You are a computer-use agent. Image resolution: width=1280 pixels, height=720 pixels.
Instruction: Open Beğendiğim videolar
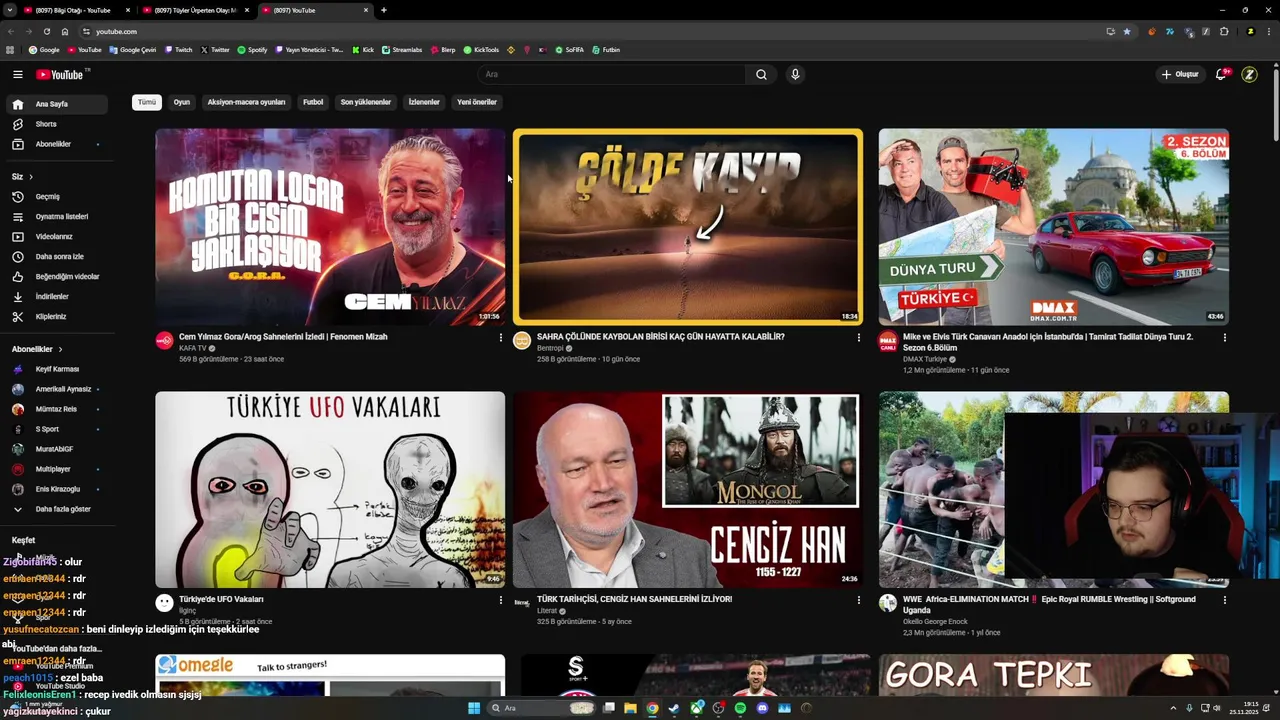pyautogui.click(x=57, y=277)
